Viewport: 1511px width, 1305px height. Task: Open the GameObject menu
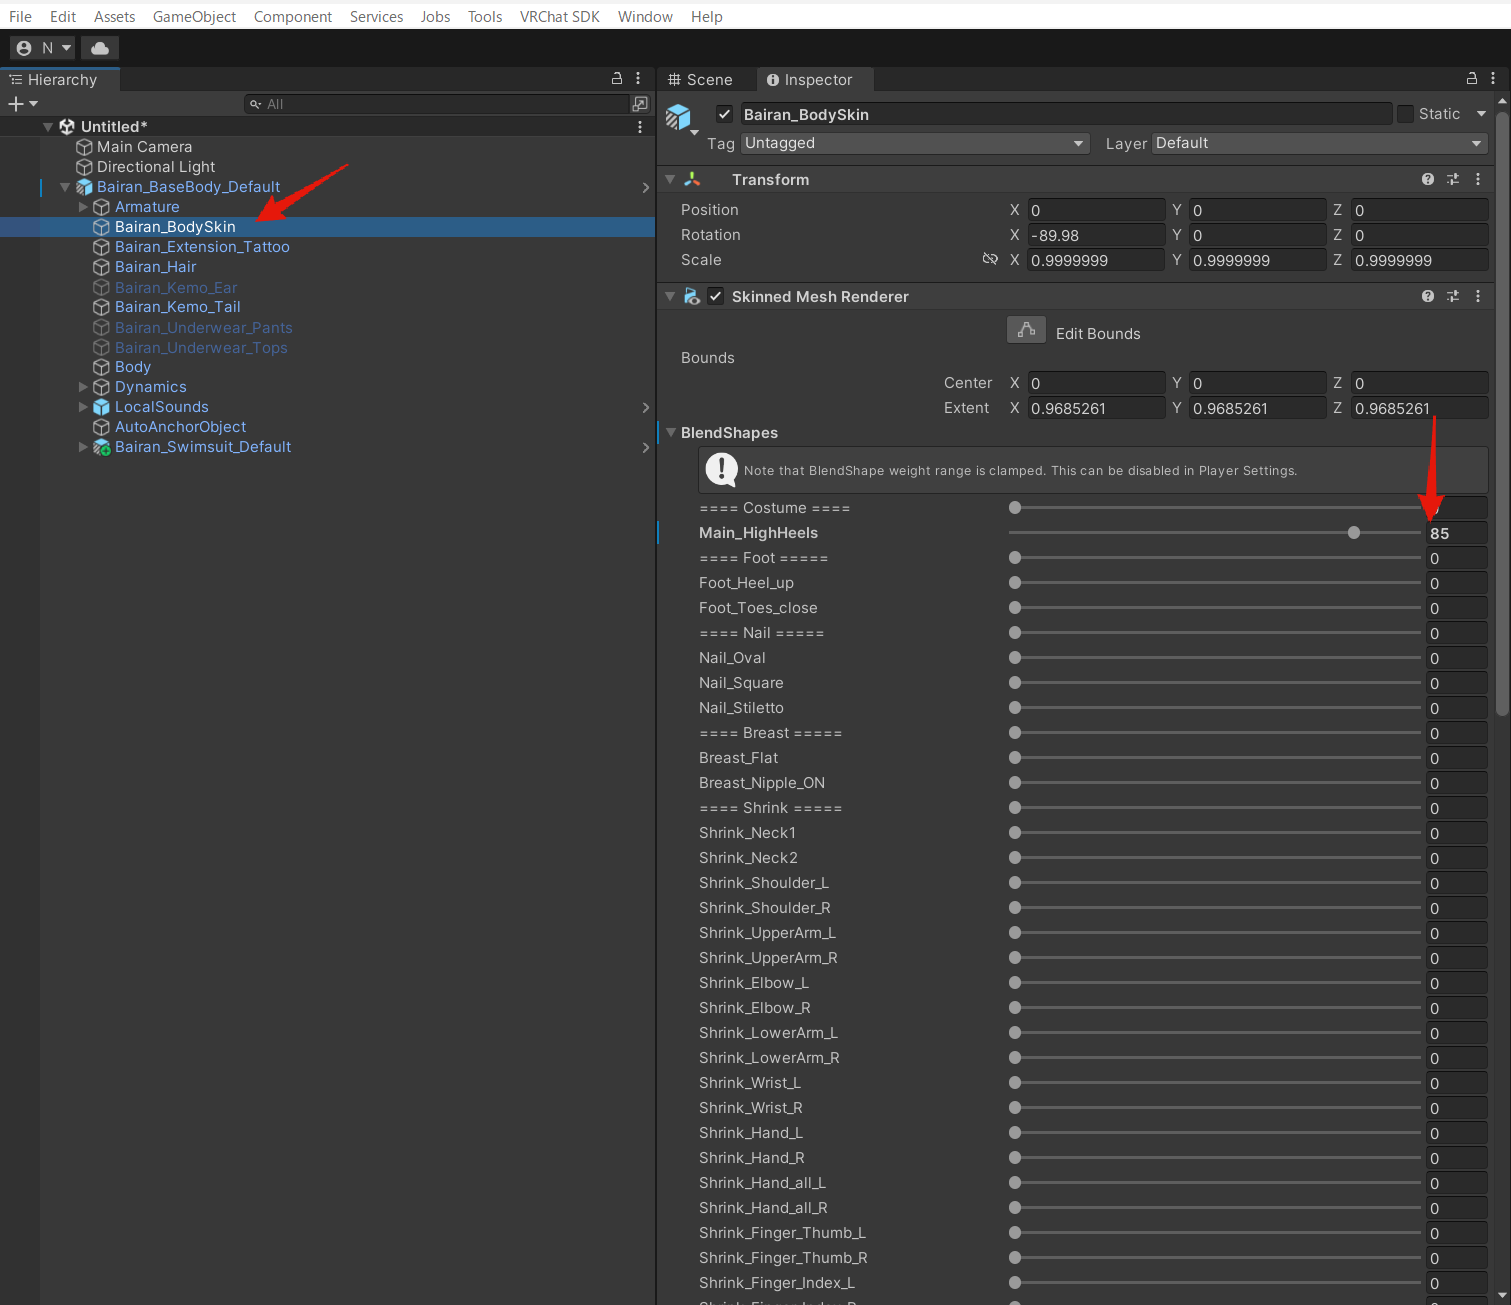point(194,16)
